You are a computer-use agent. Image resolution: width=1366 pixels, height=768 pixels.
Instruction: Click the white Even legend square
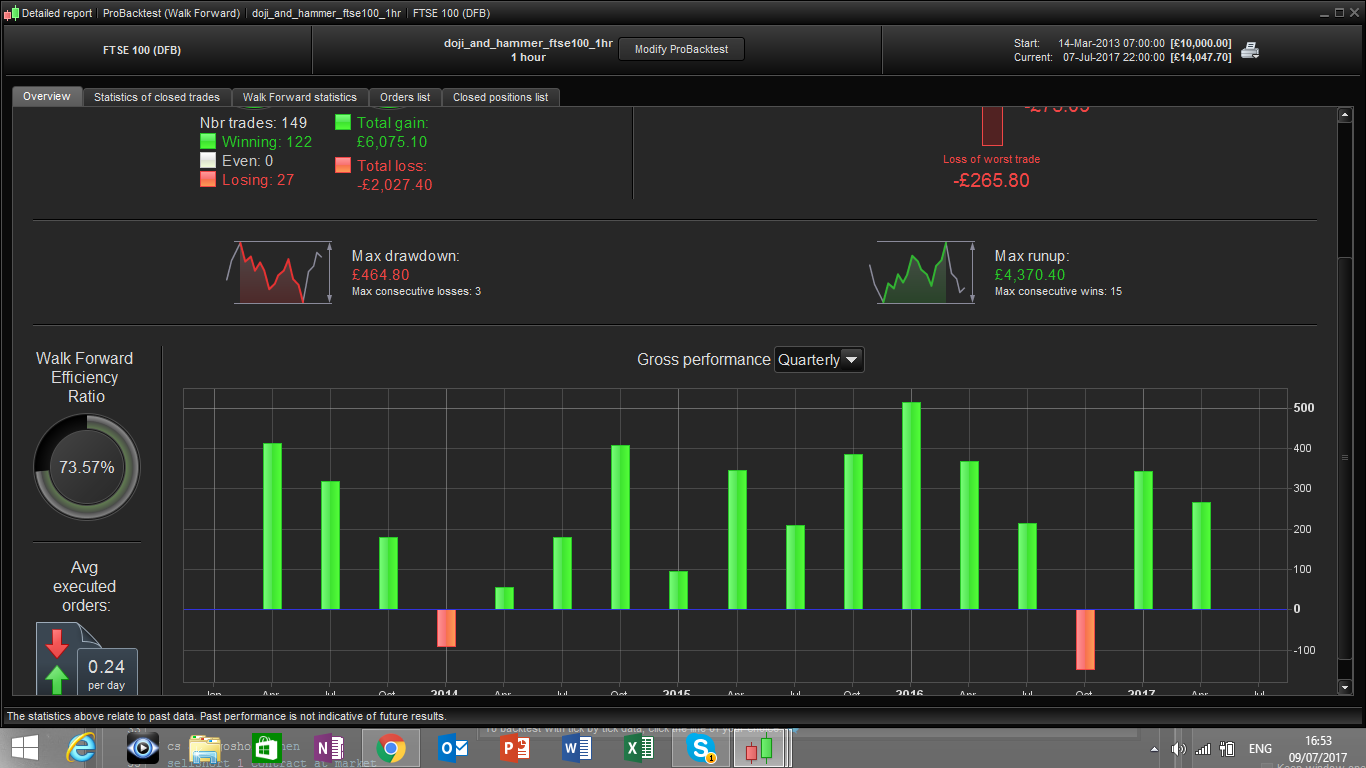point(208,161)
